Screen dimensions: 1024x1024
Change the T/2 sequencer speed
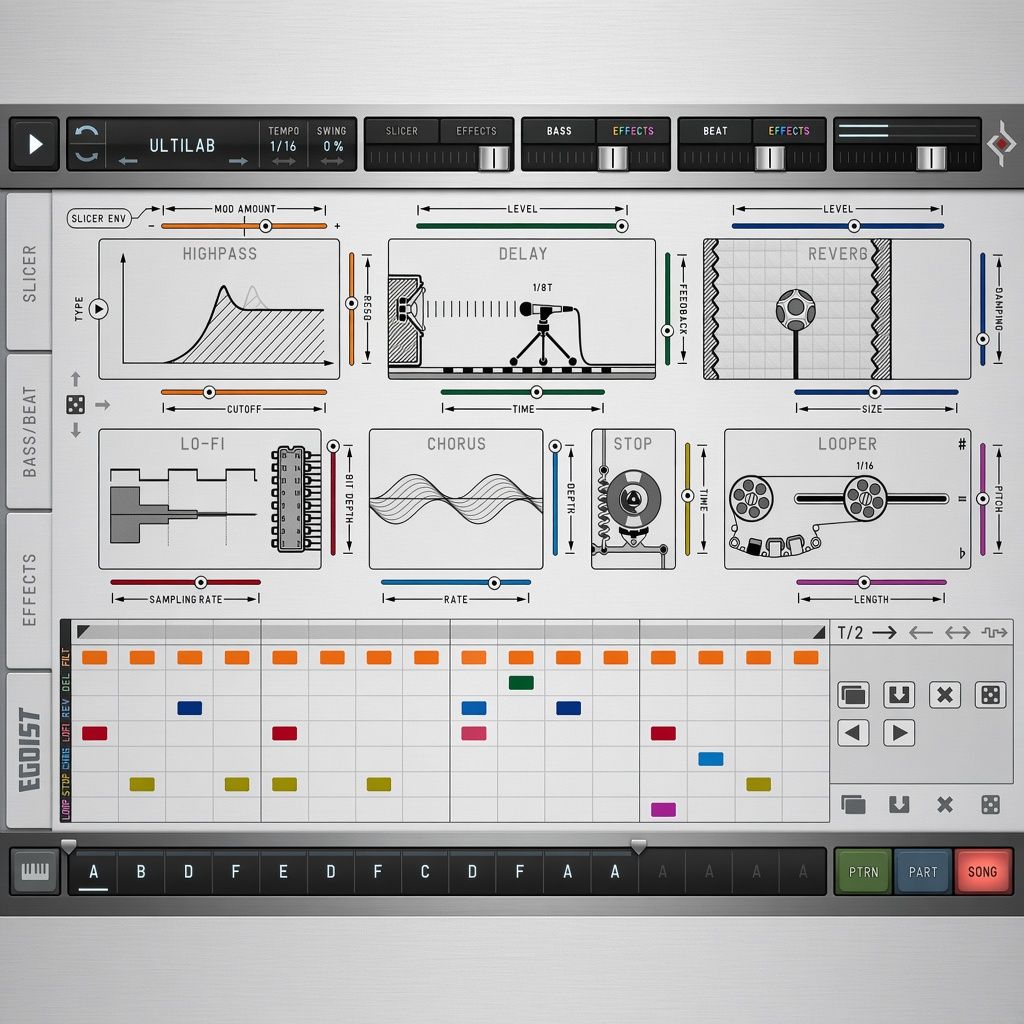tap(850, 632)
